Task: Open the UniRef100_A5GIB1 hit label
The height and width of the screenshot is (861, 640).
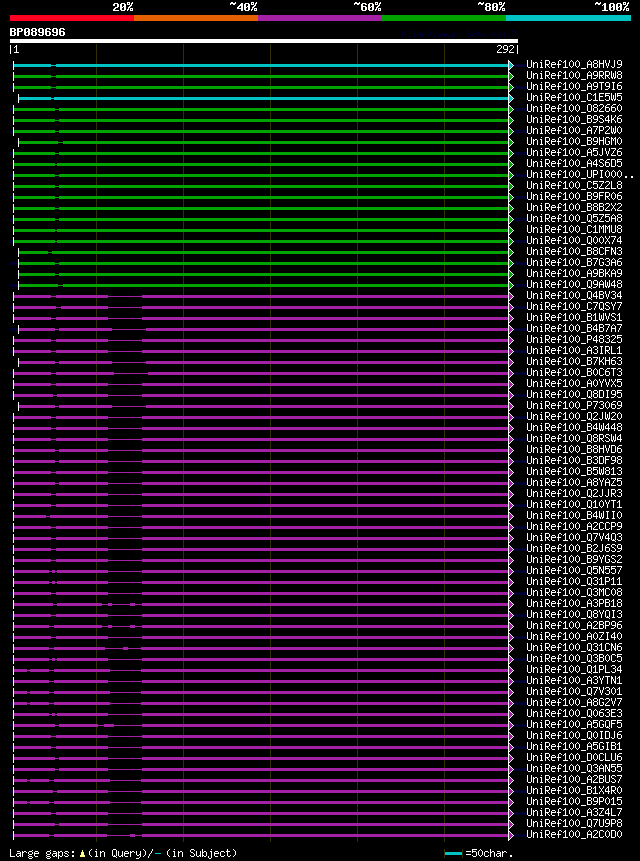Action: click(574, 746)
